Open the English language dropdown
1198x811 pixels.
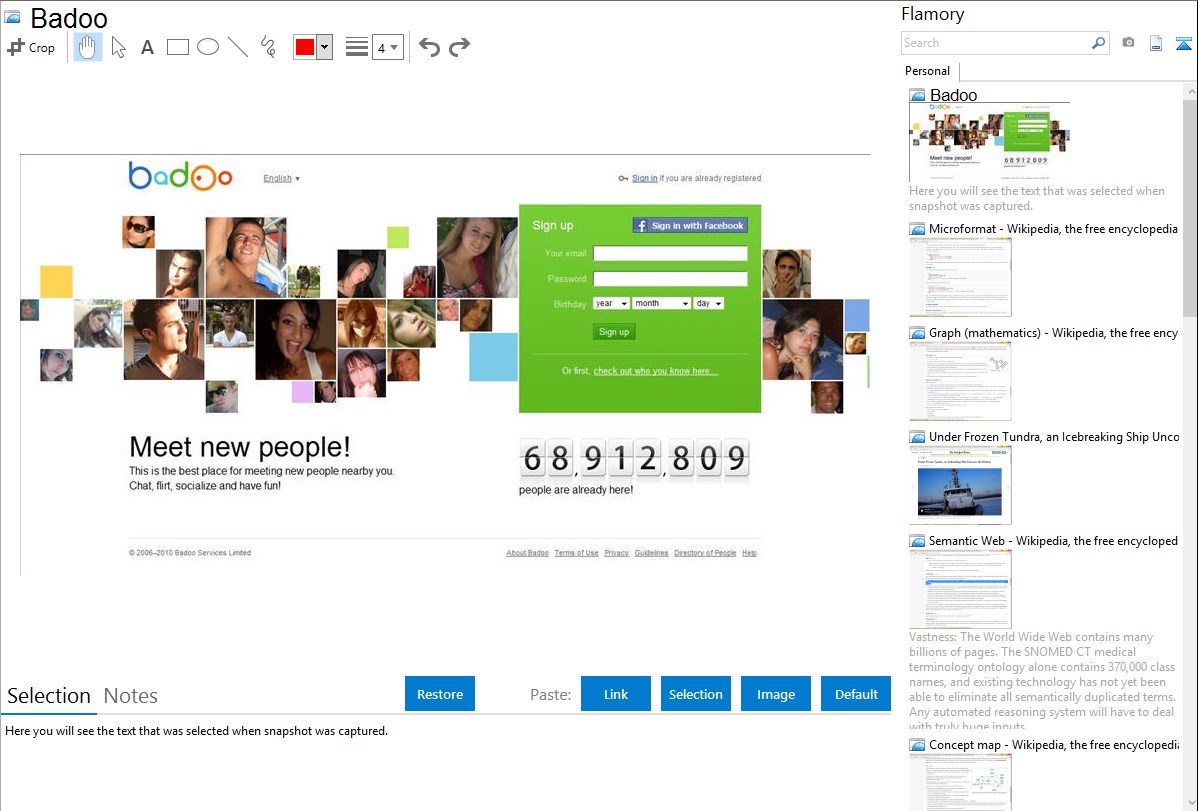281,178
